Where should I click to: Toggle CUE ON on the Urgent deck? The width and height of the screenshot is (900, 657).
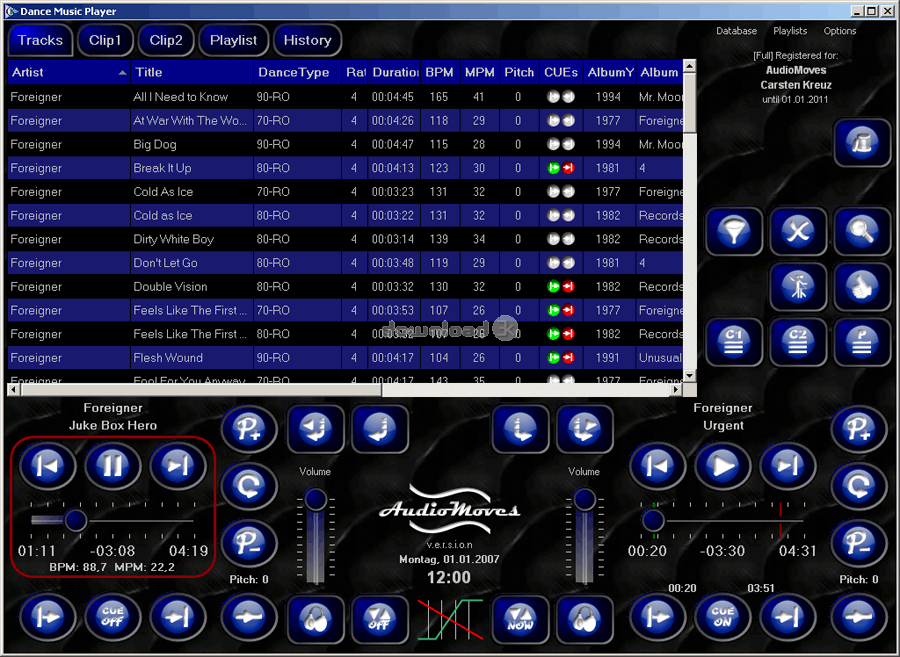(x=723, y=618)
